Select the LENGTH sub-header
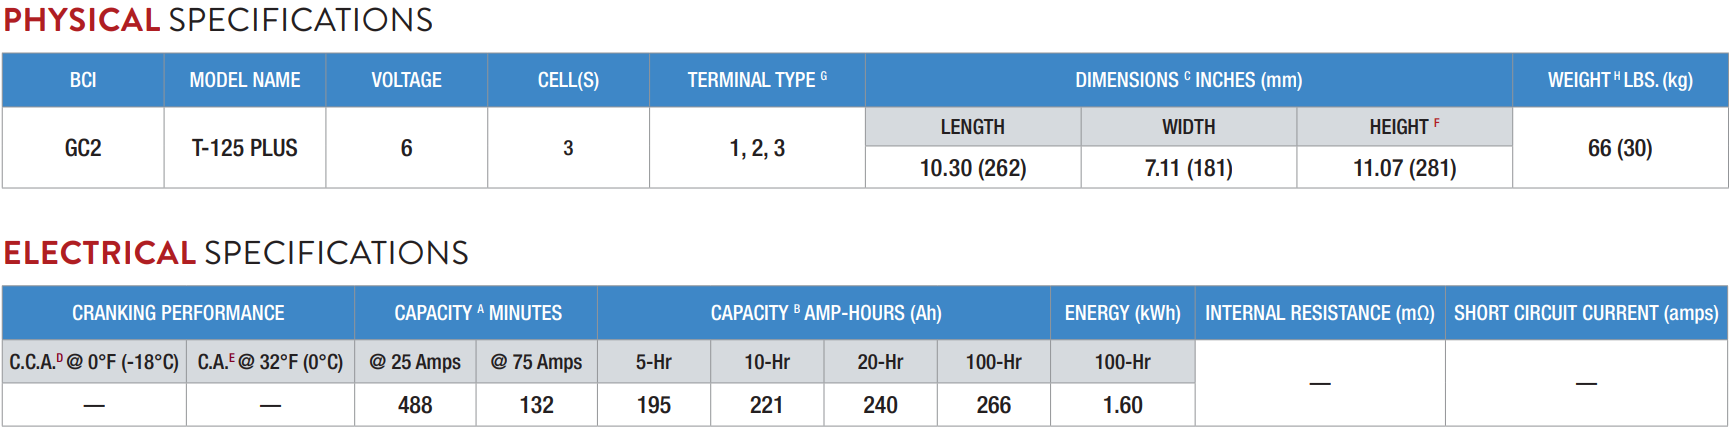1733x432 pixels. 973,127
